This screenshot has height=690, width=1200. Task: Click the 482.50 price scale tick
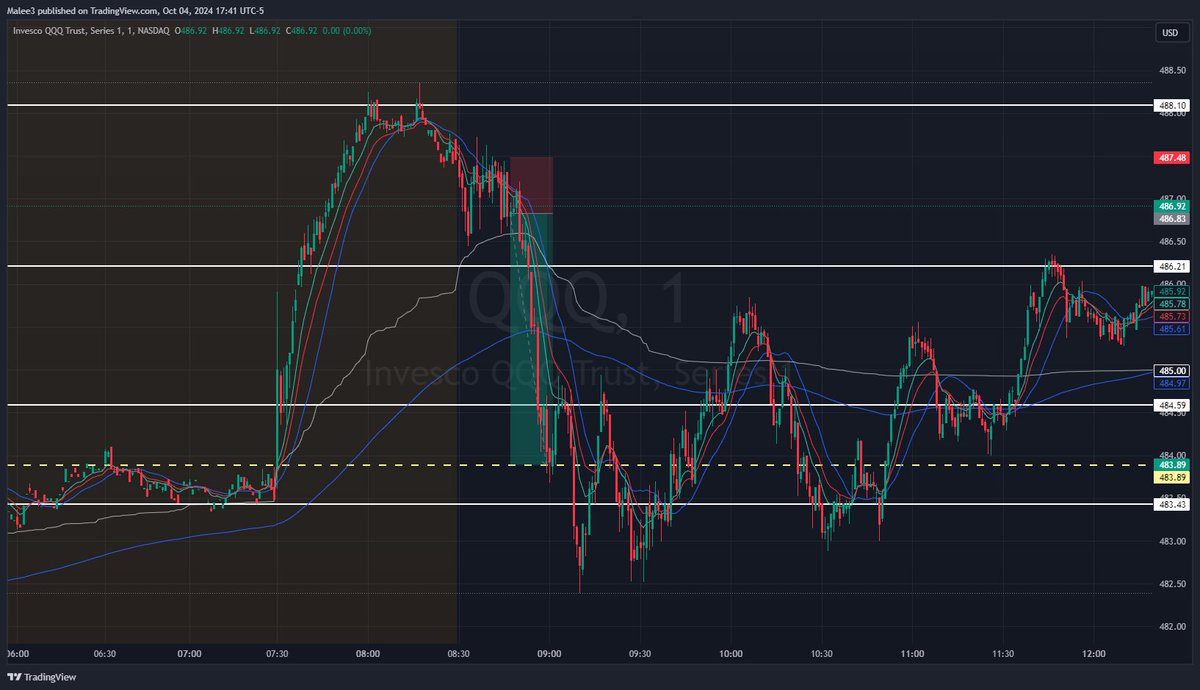point(1173,584)
